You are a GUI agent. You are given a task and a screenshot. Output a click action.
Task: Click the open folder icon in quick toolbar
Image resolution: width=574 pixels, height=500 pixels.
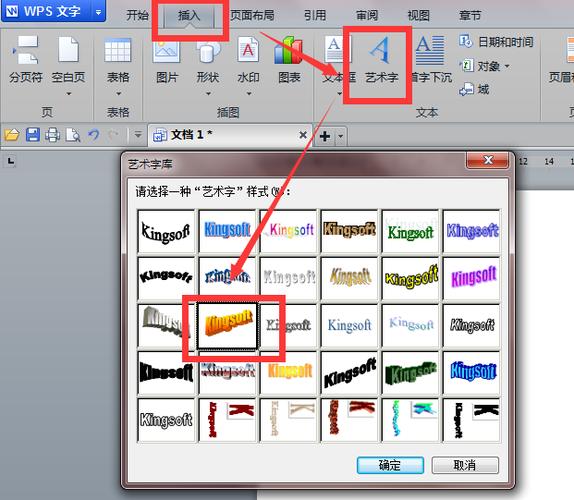(12, 135)
